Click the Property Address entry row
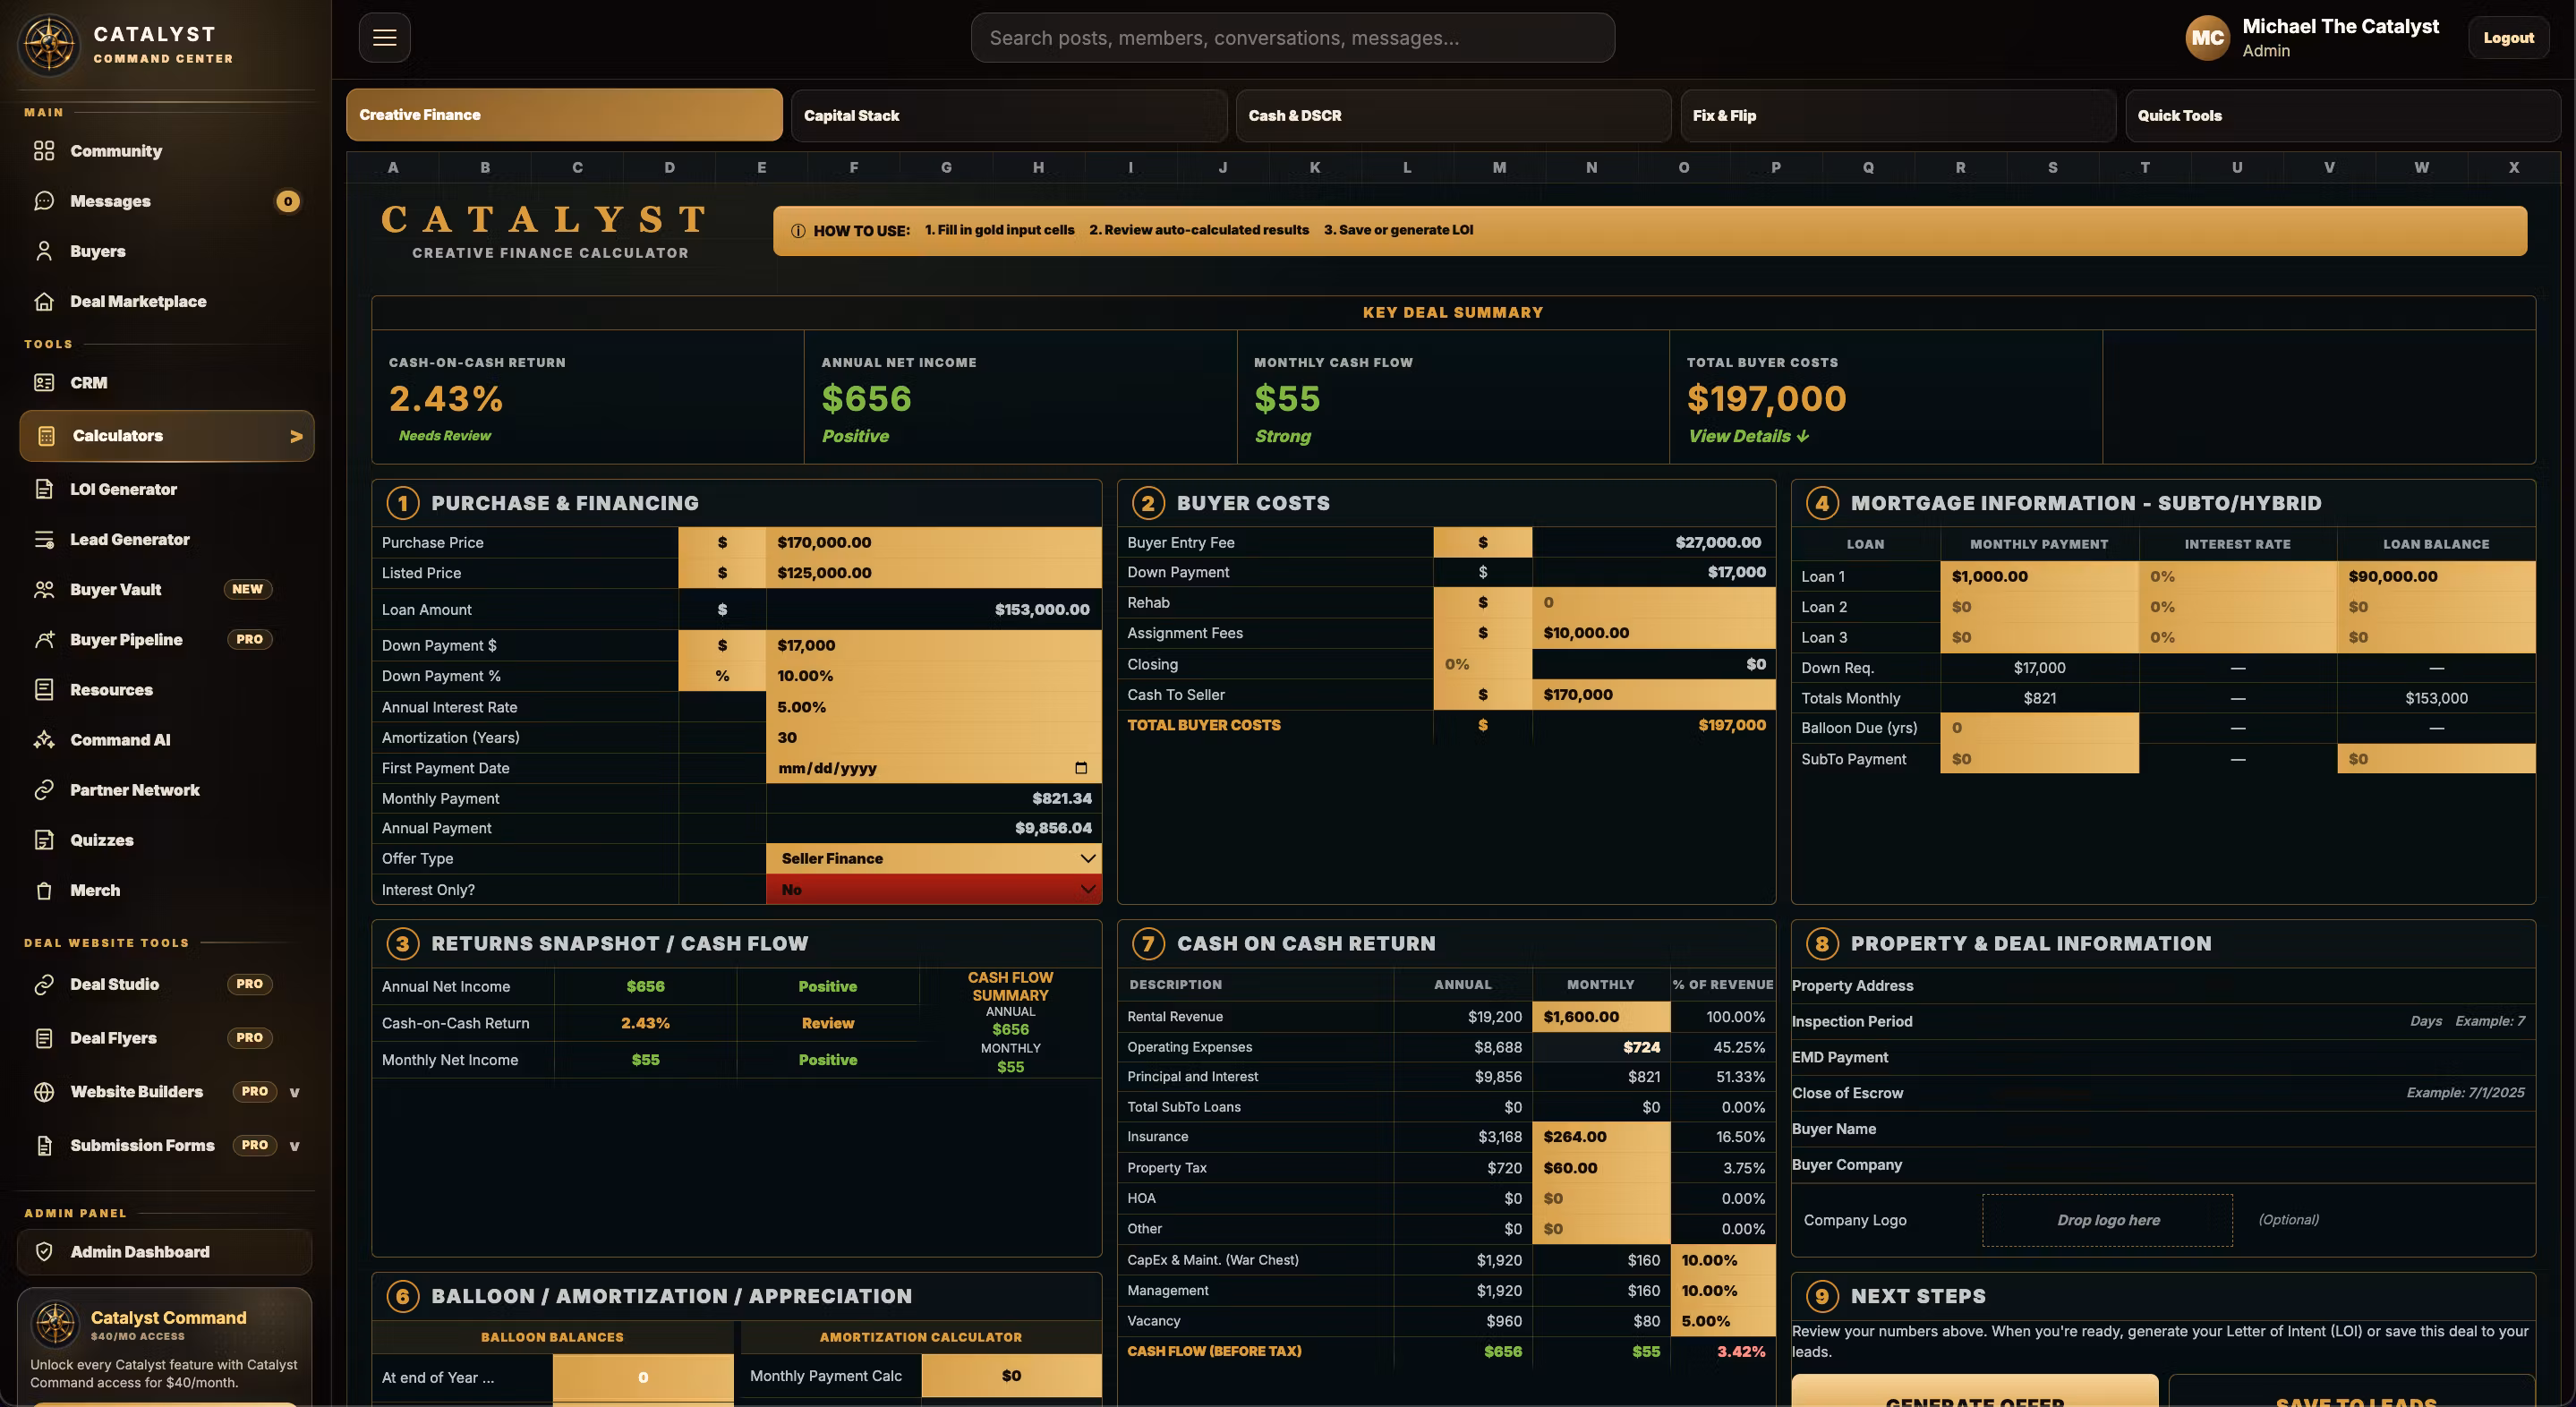2576x1407 pixels. tap(2163, 986)
